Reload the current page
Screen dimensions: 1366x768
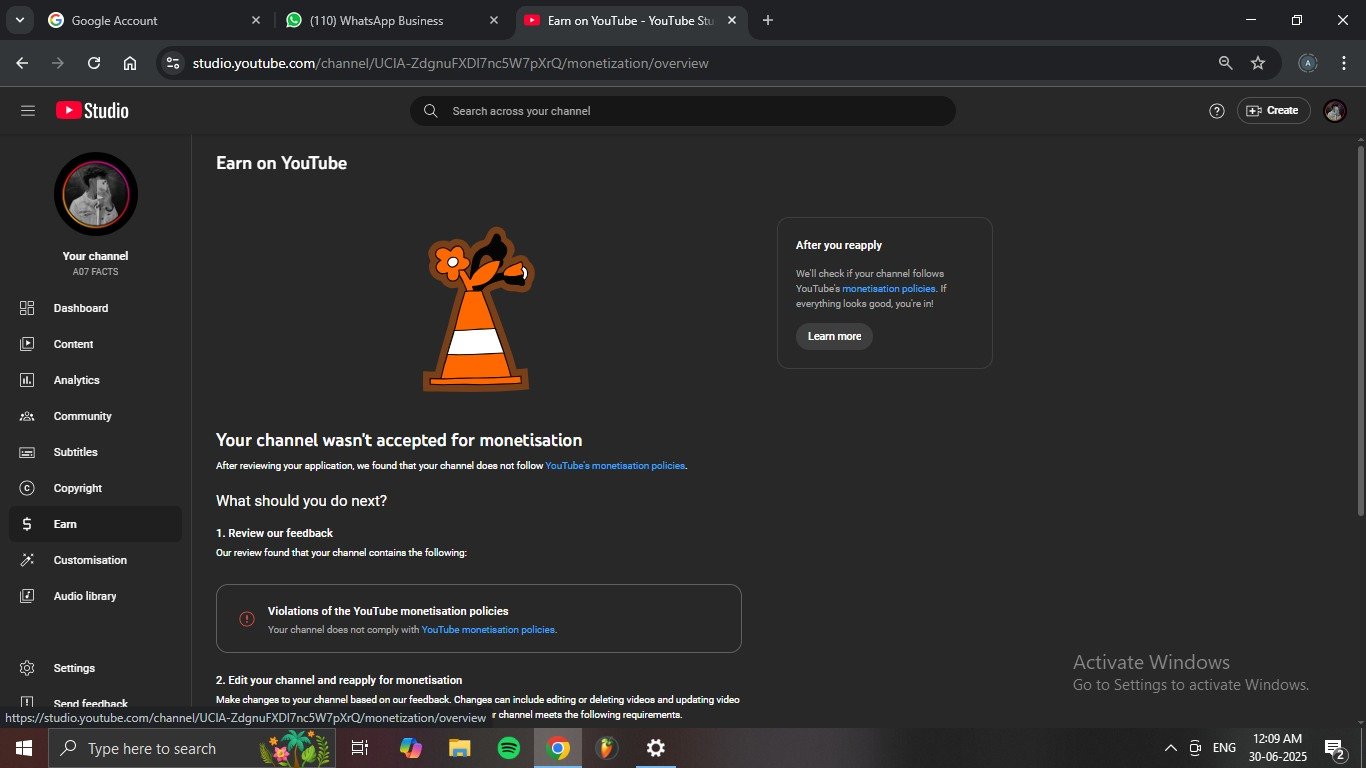click(x=94, y=63)
